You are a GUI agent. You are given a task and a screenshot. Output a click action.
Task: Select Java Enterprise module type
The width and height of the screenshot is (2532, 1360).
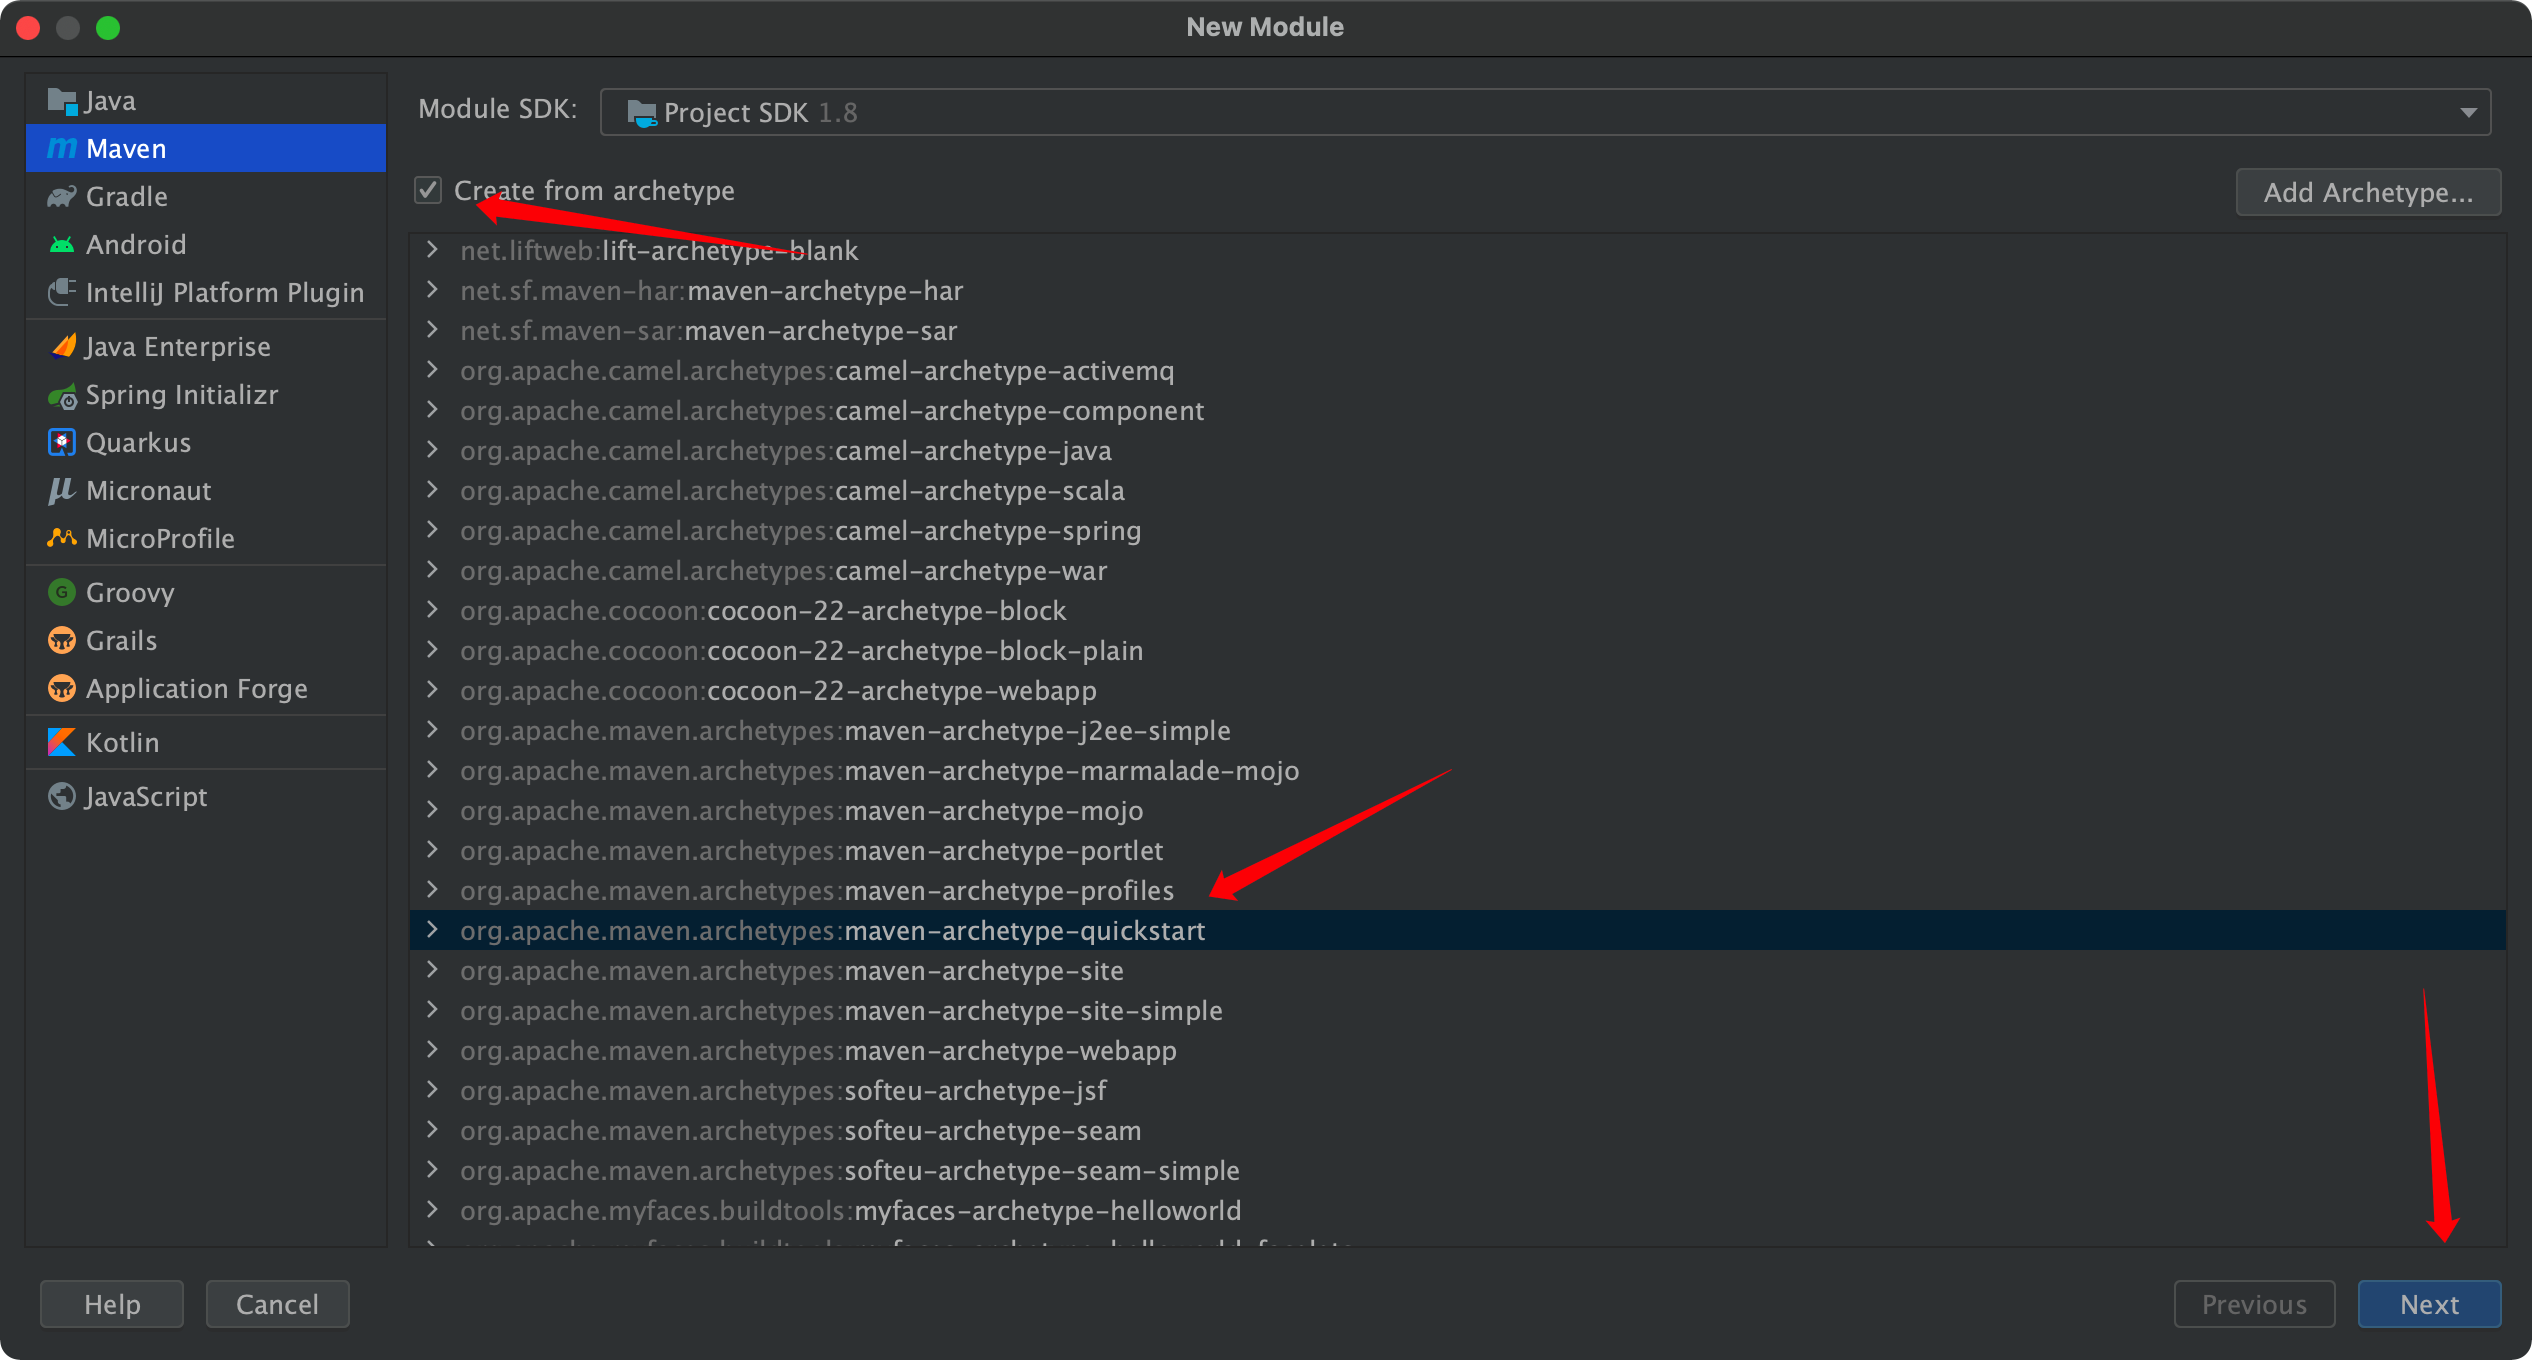[x=177, y=347]
